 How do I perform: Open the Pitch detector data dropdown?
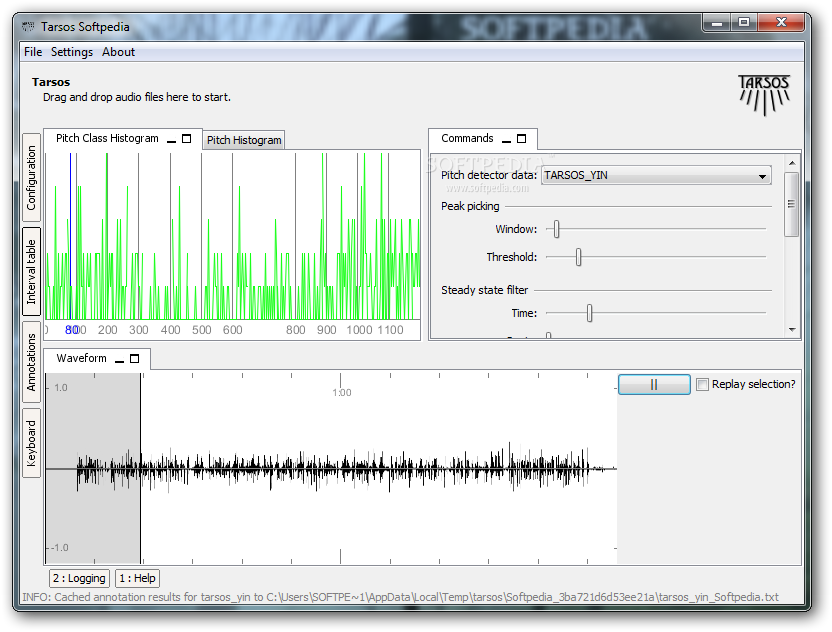[x=656, y=176]
